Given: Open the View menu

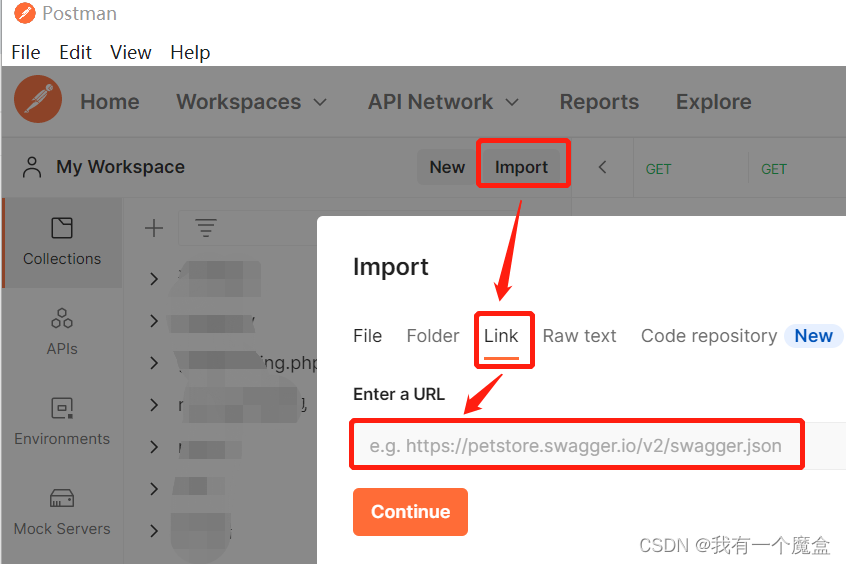Looking at the screenshot, I should (131, 52).
